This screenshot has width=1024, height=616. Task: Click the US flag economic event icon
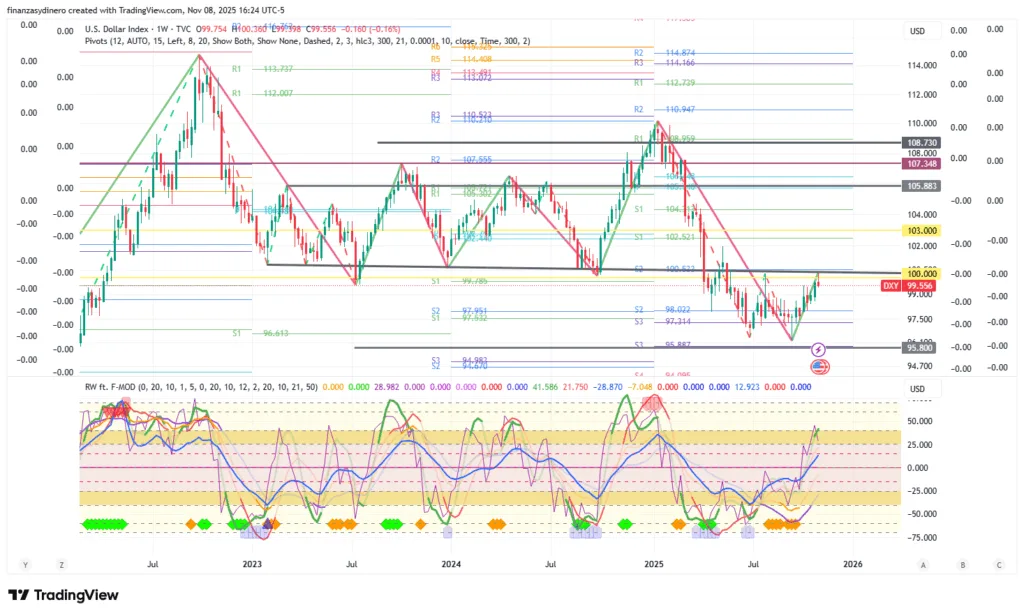pyautogui.click(x=818, y=367)
